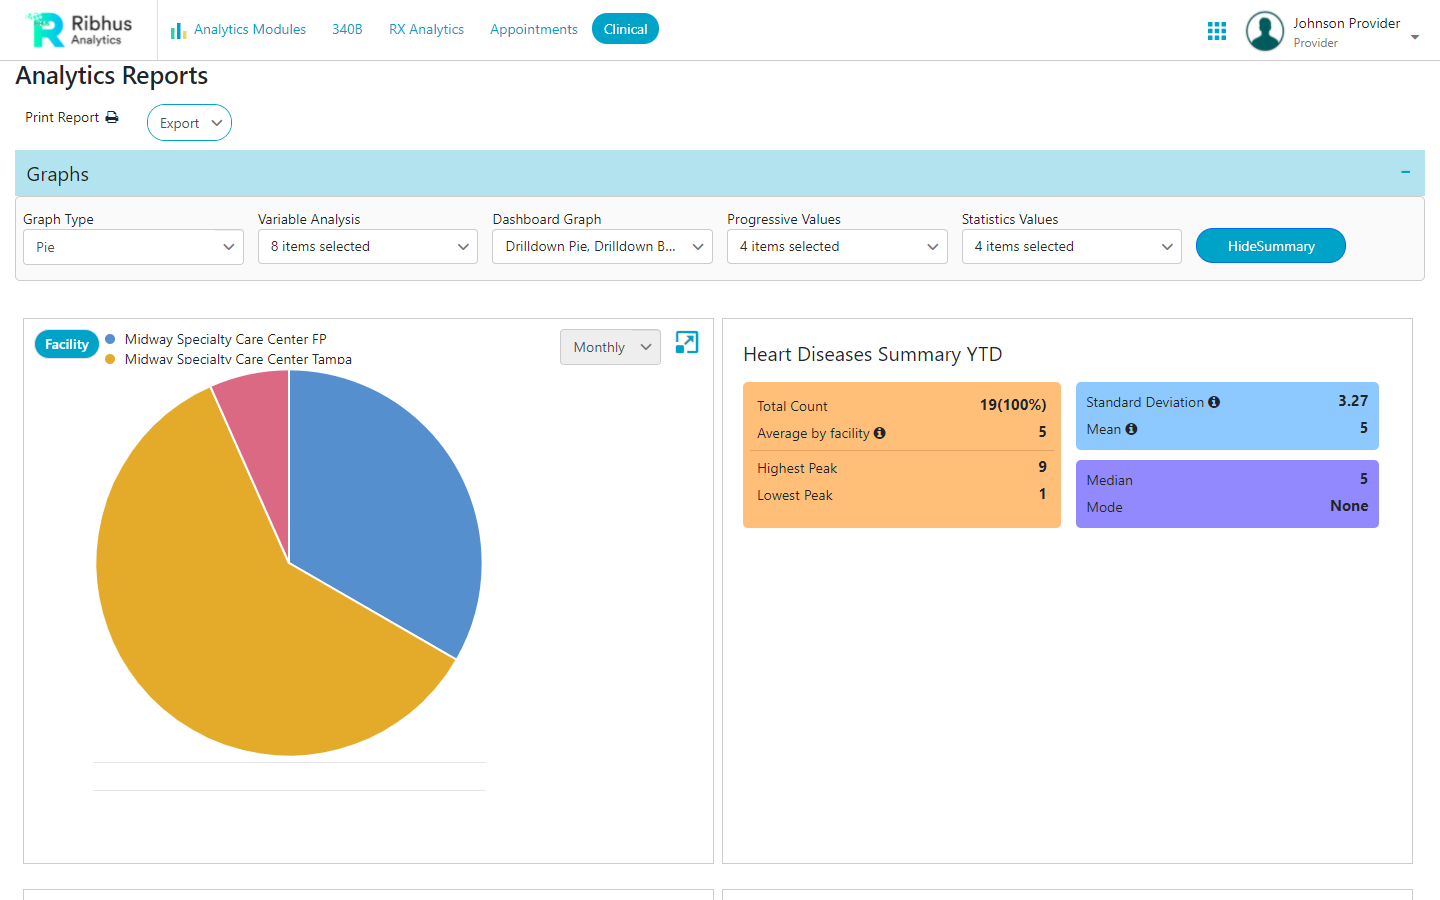Screen dimensions: 1440x900
Task: Select the Appointments menu item
Action: 533,29
